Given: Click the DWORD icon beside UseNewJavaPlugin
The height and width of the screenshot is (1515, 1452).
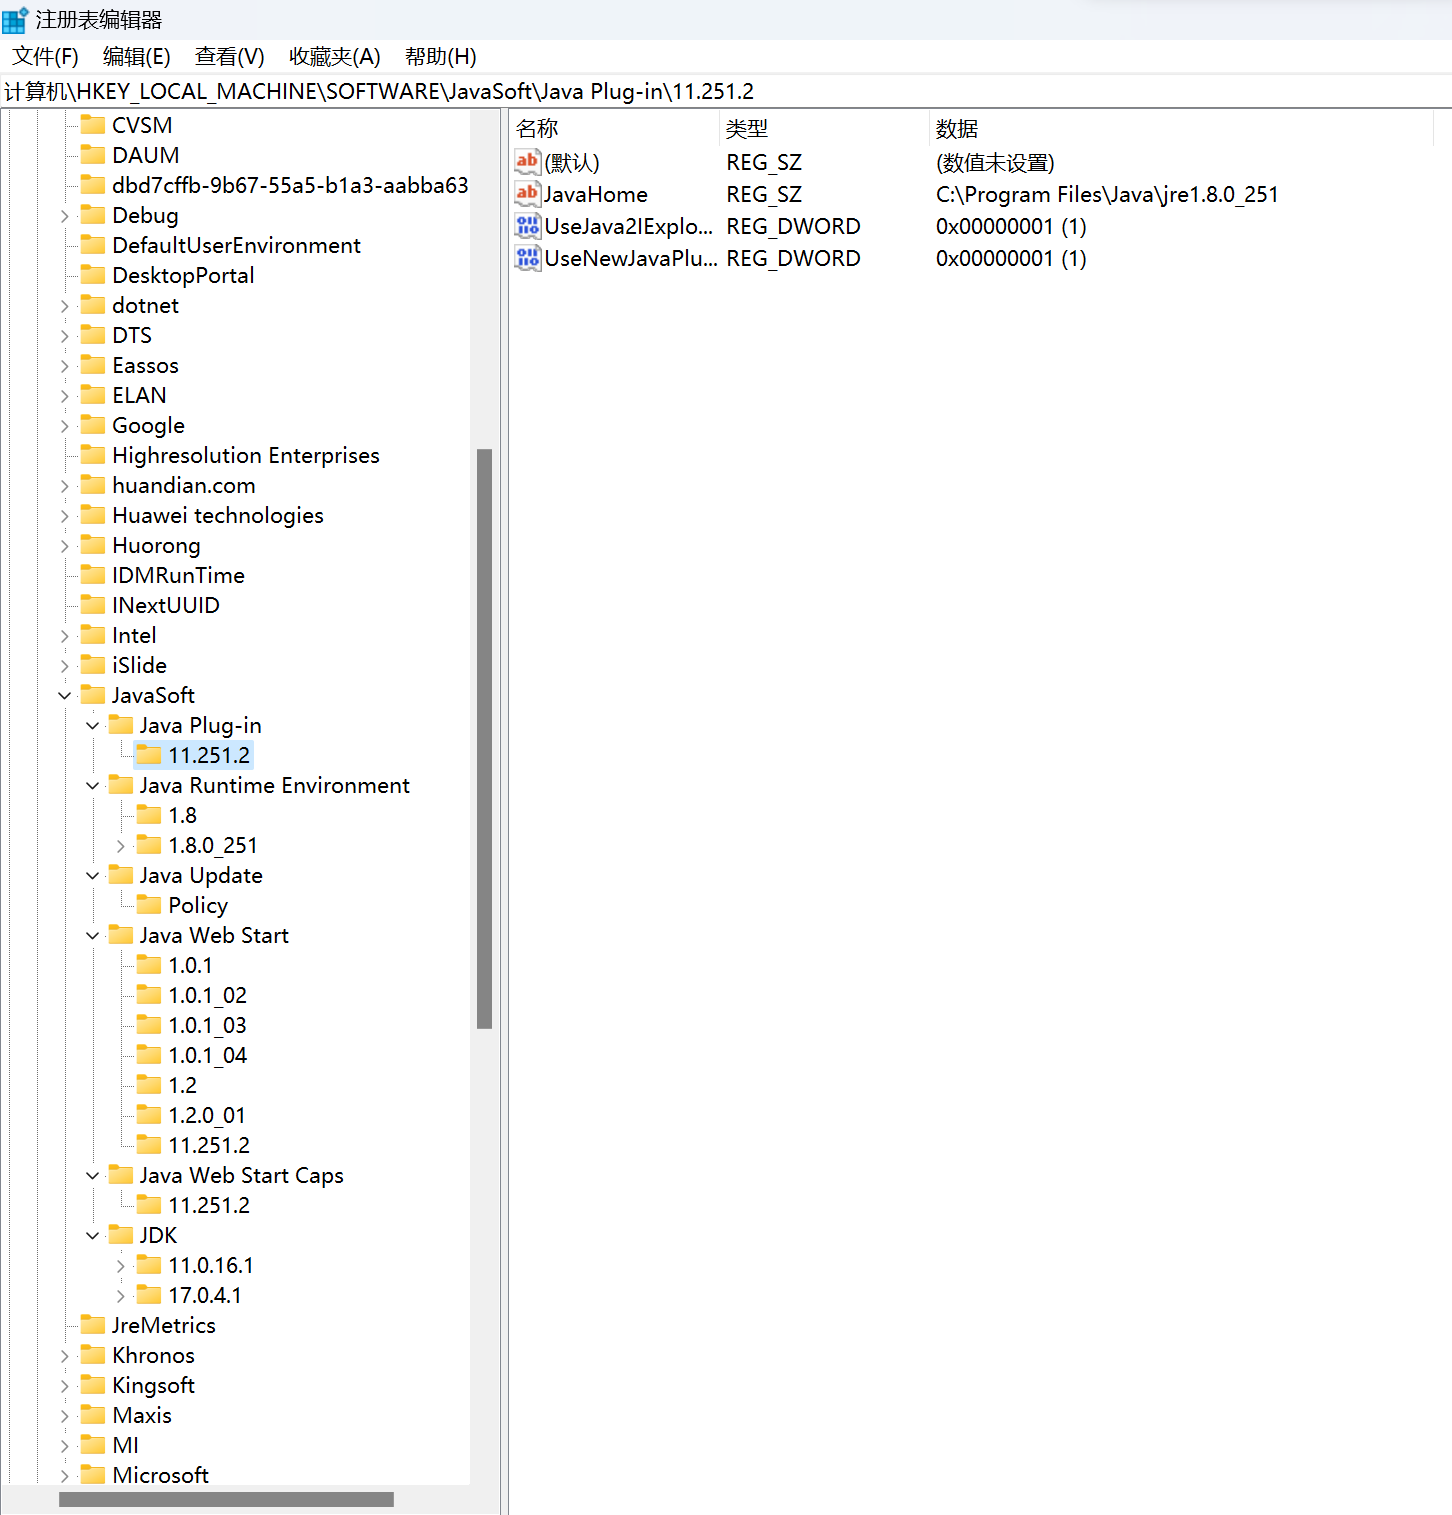Looking at the screenshot, I should click(527, 258).
